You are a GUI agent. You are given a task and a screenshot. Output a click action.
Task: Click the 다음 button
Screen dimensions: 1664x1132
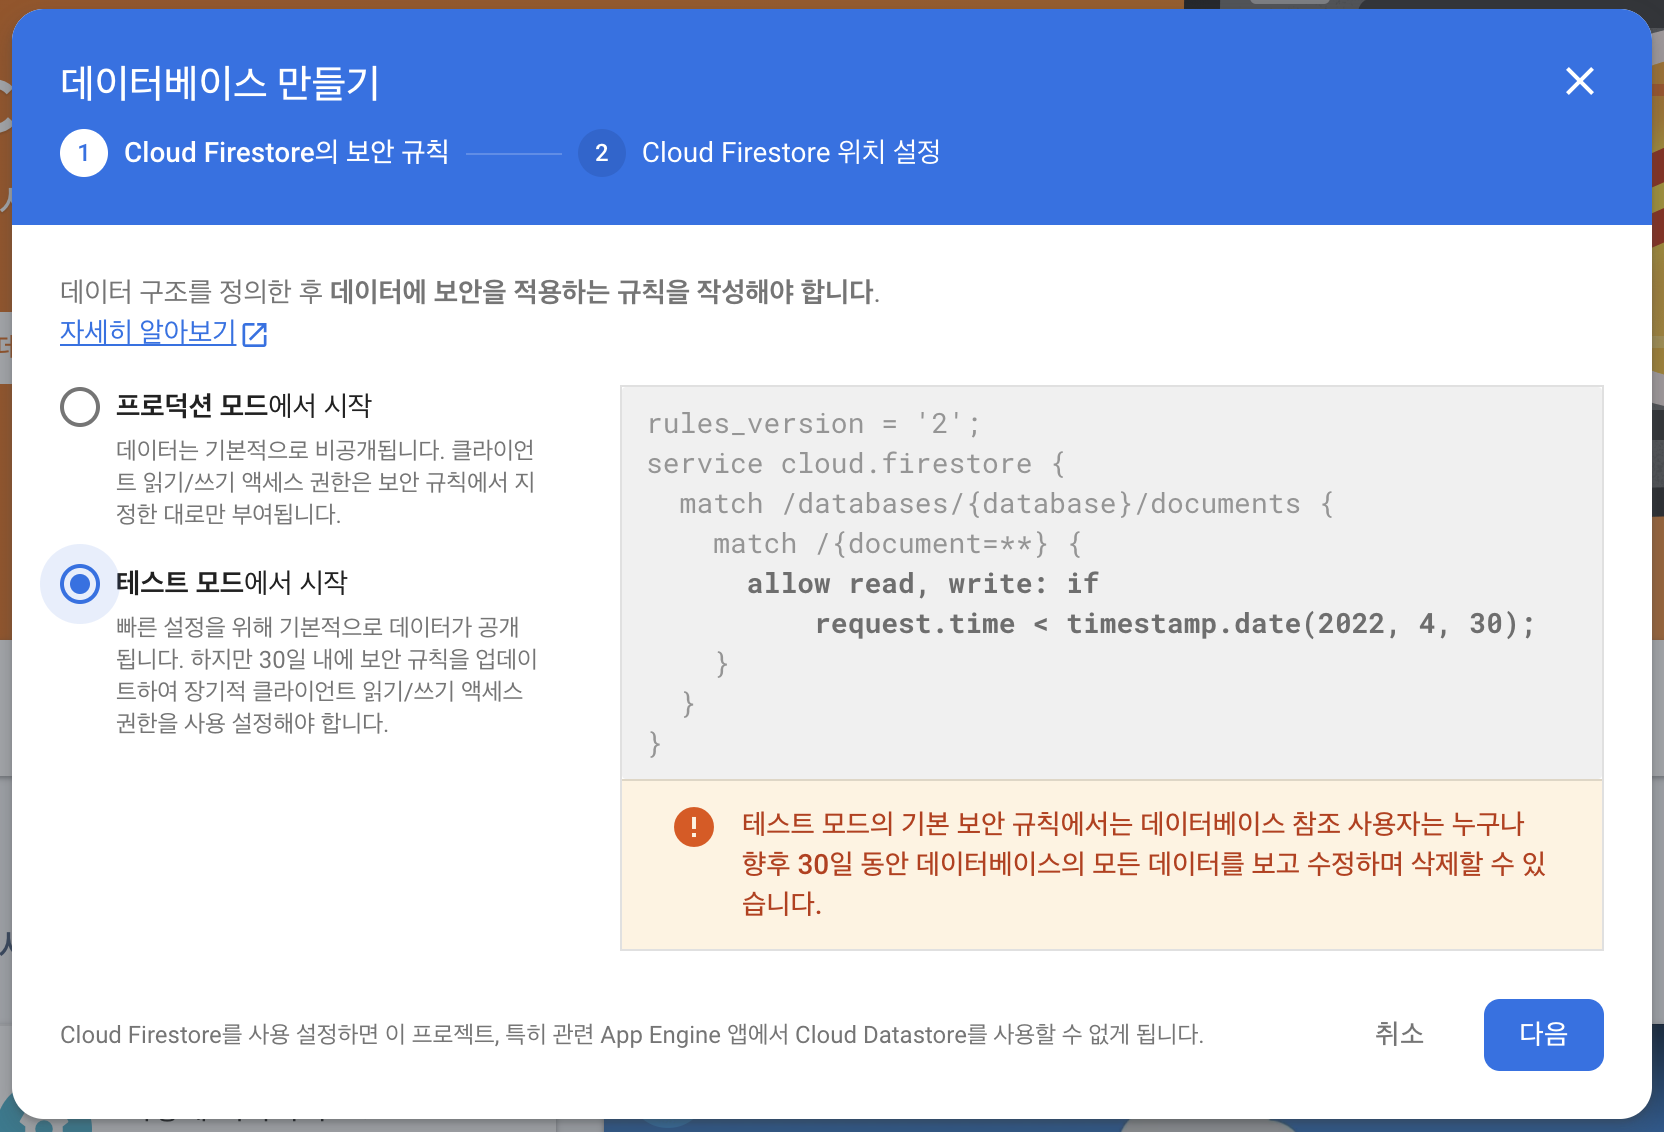(x=1543, y=1034)
